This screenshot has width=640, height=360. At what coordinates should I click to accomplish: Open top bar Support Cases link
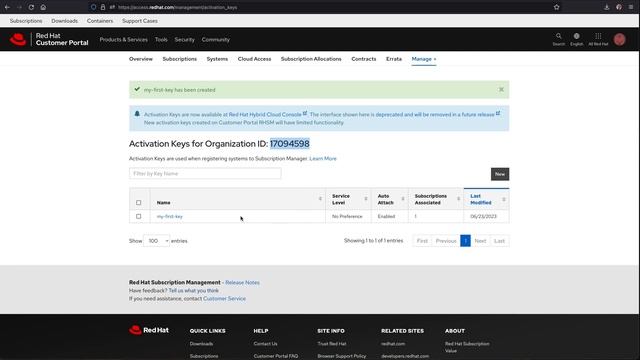coord(140,21)
